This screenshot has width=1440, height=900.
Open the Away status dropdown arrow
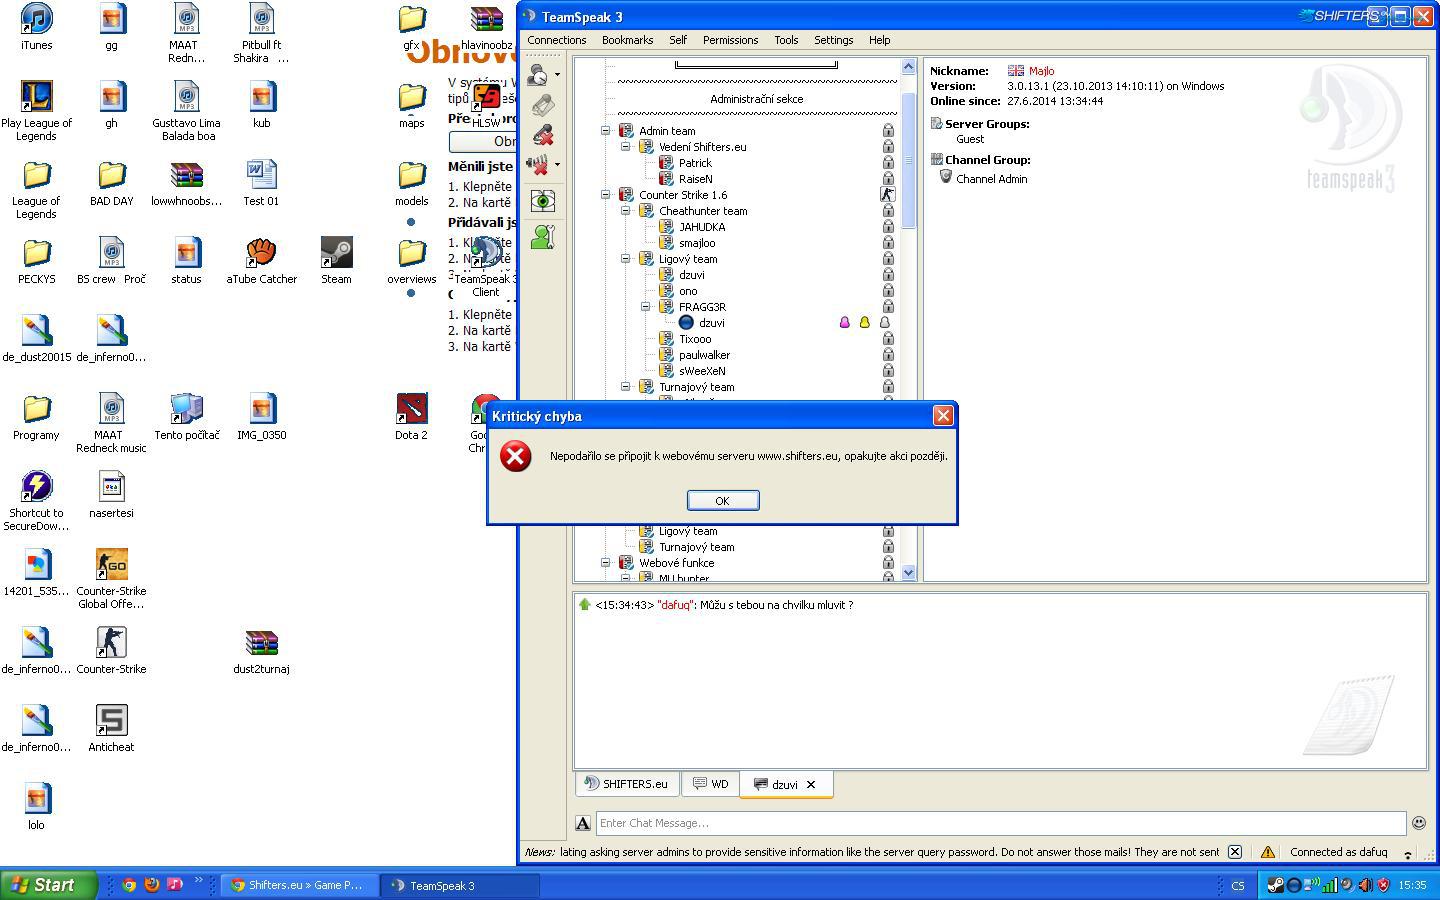557,74
